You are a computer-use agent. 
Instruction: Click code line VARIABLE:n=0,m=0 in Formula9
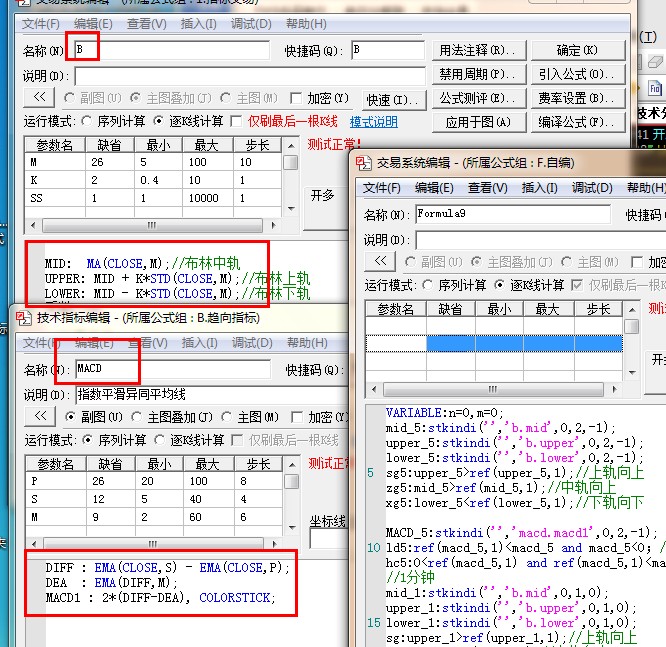444,412
